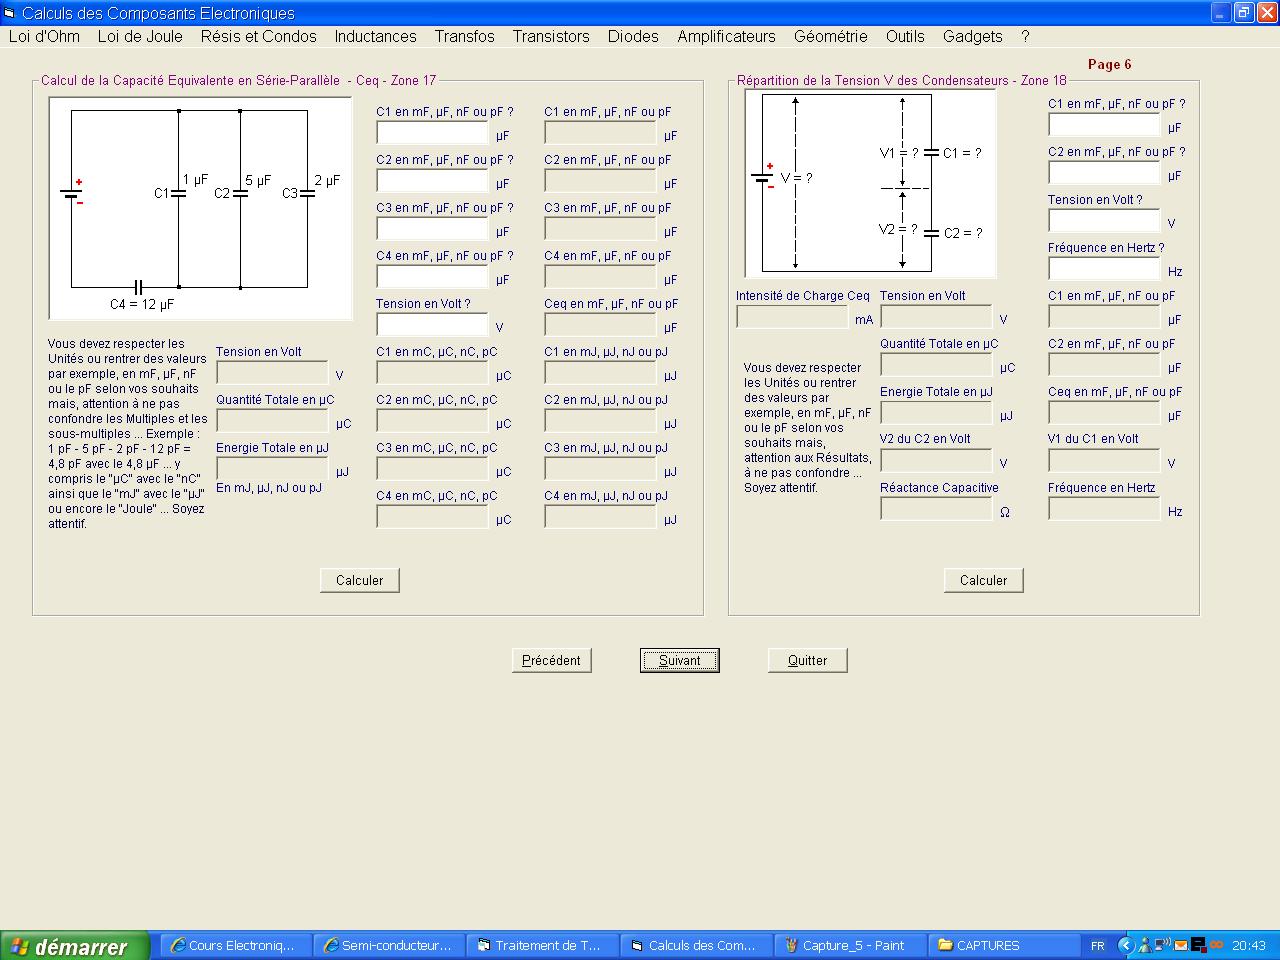Open CAPTURES folder from taskbar
1280x960 pixels.
click(x=1003, y=945)
